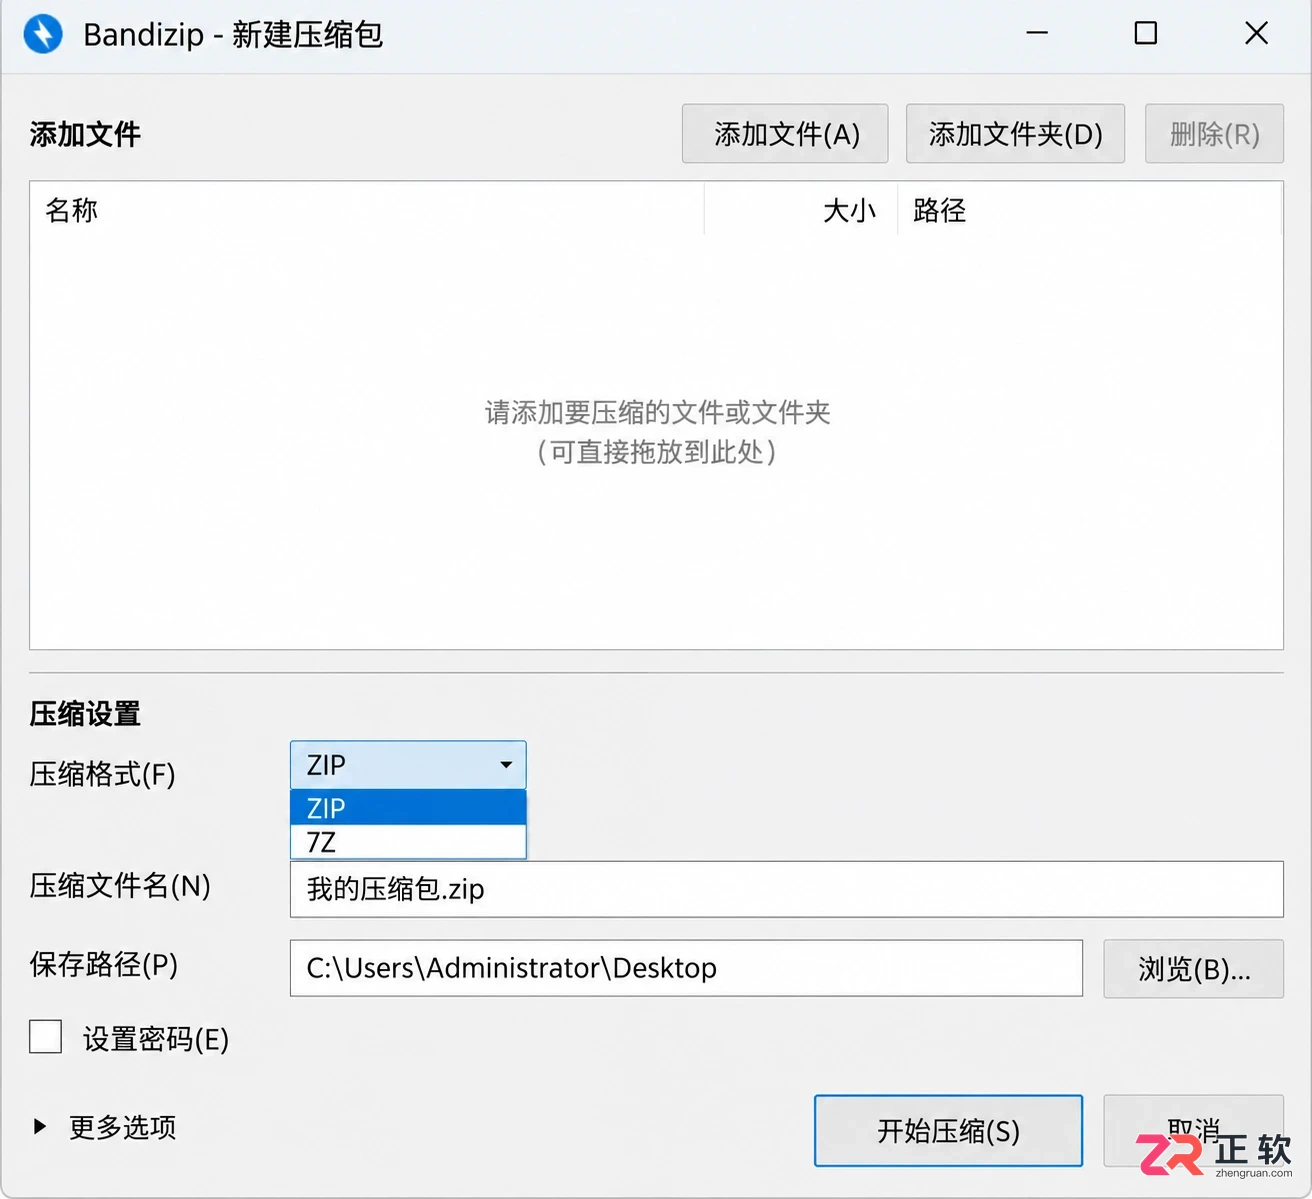Click the 保存路径 field showing the Desktop path
This screenshot has width=1312, height=1199.
(686, 968)
